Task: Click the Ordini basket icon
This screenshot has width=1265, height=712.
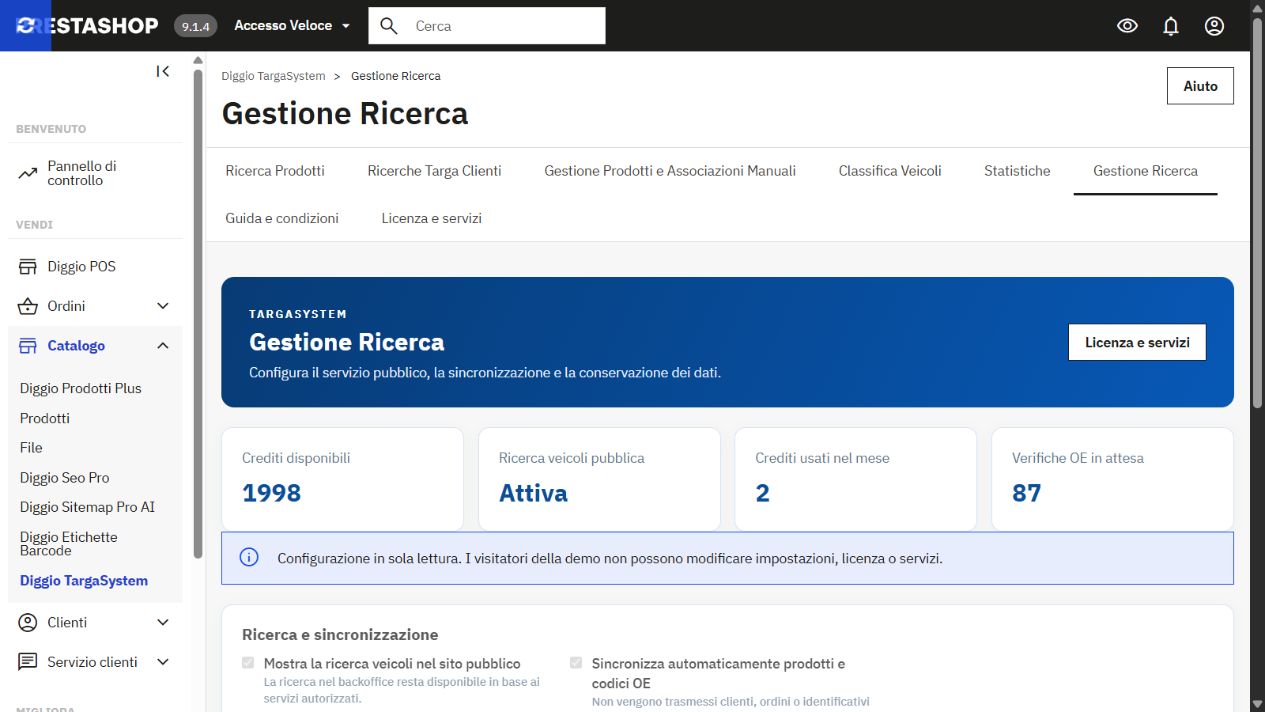Action: tap(28, 306)
